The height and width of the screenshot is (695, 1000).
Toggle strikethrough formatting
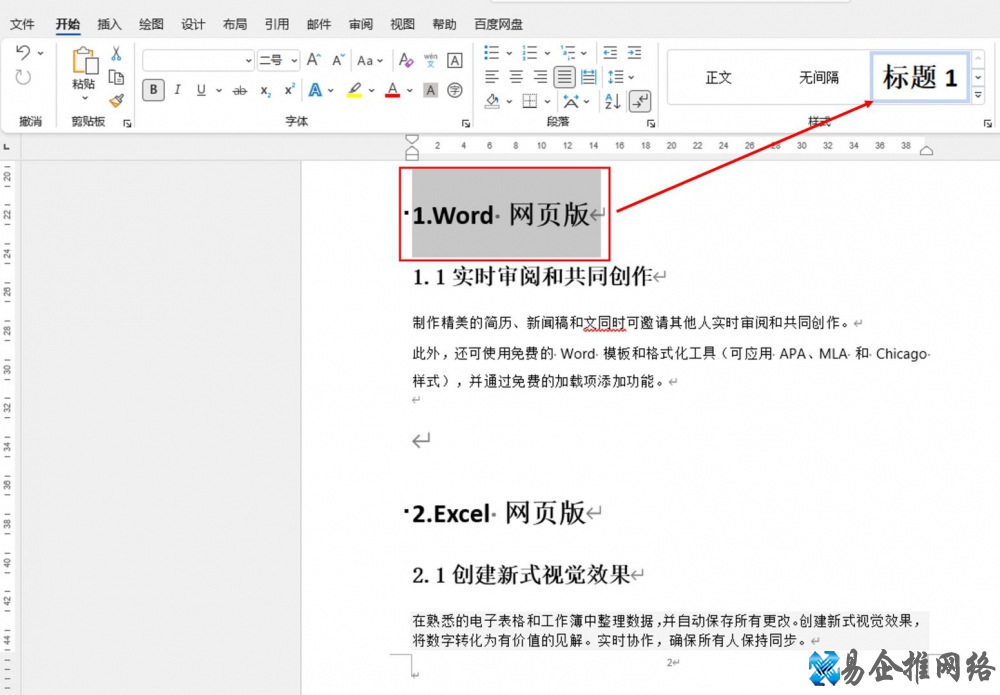pos(240,91)
